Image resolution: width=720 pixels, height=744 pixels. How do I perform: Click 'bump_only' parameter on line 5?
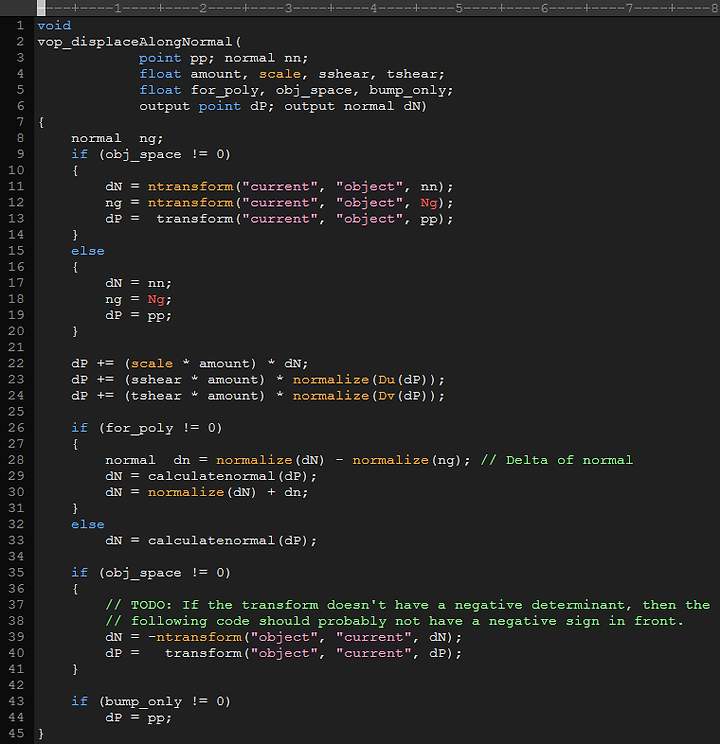tap(407, 90)
